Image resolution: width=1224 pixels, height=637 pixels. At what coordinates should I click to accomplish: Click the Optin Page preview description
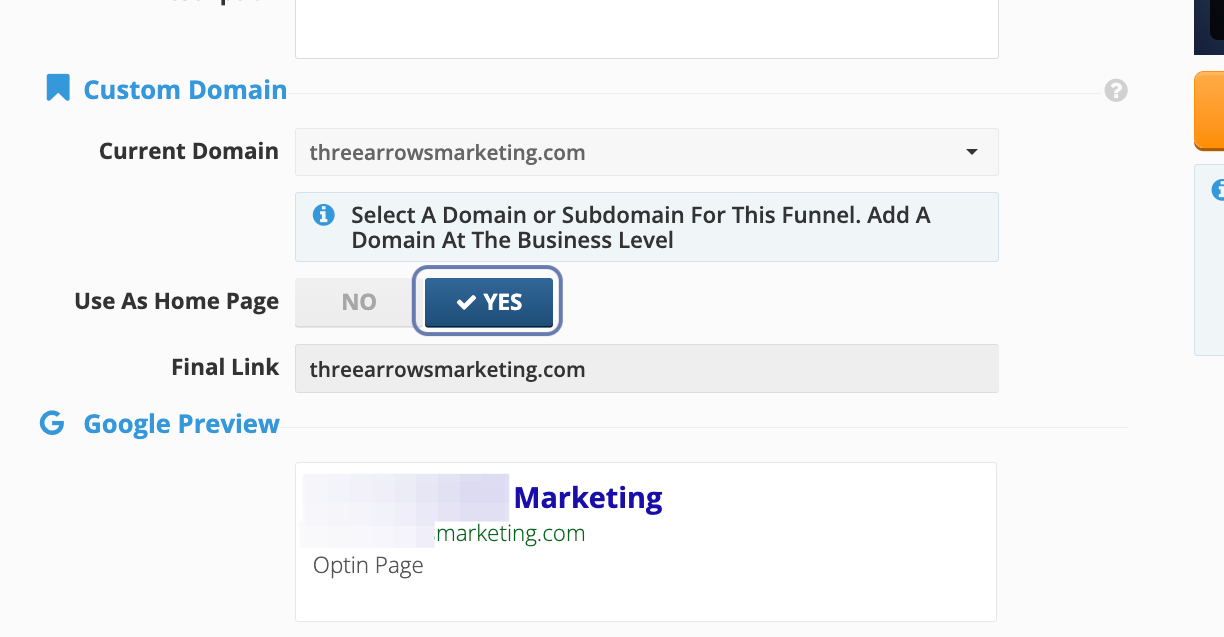pyautogui.click(x=368, y=565)
